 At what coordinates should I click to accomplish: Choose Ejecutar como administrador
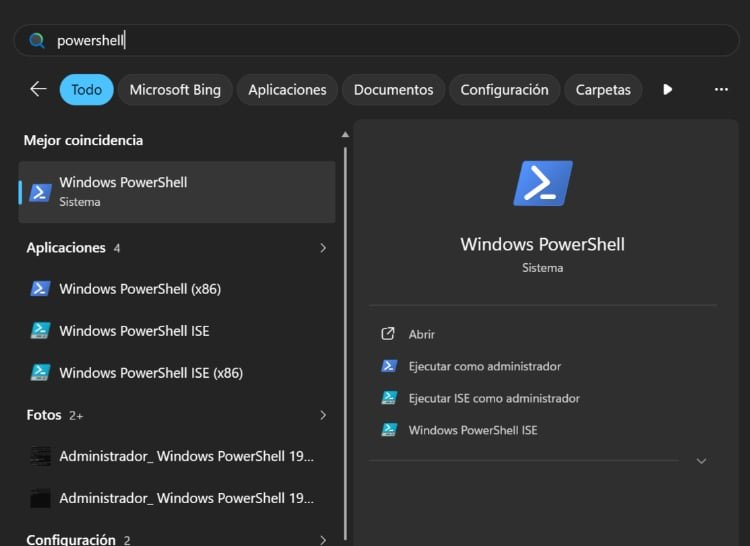pyautogui.click(x=485, y=366)
